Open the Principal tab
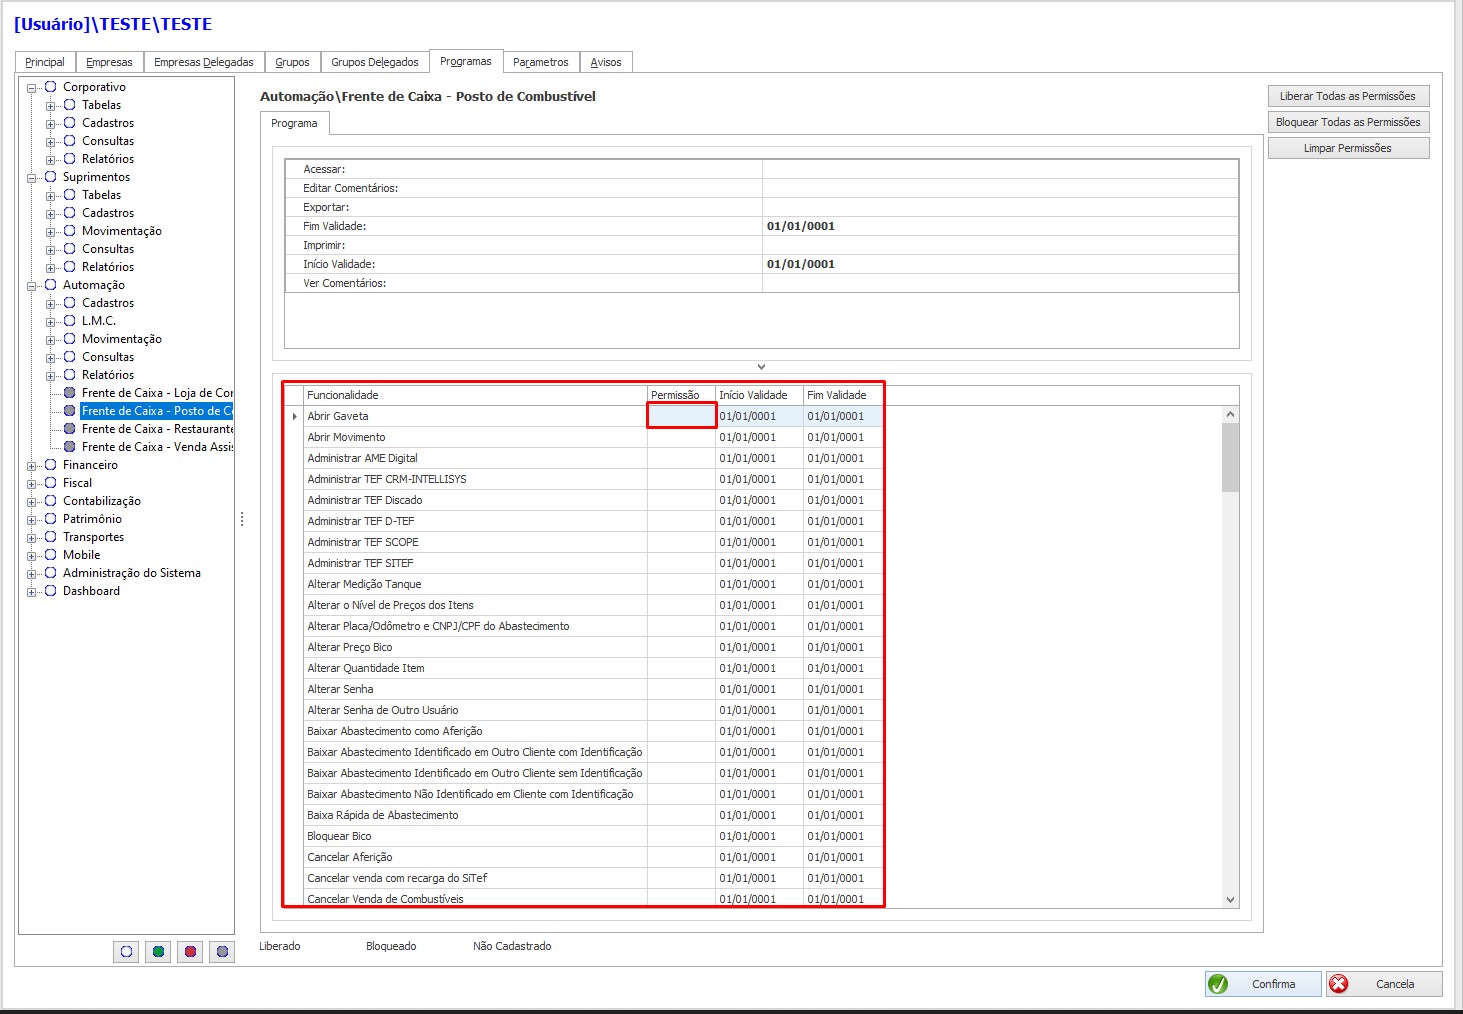This screenshot has height=1014, width=1463. click(45, 62)
